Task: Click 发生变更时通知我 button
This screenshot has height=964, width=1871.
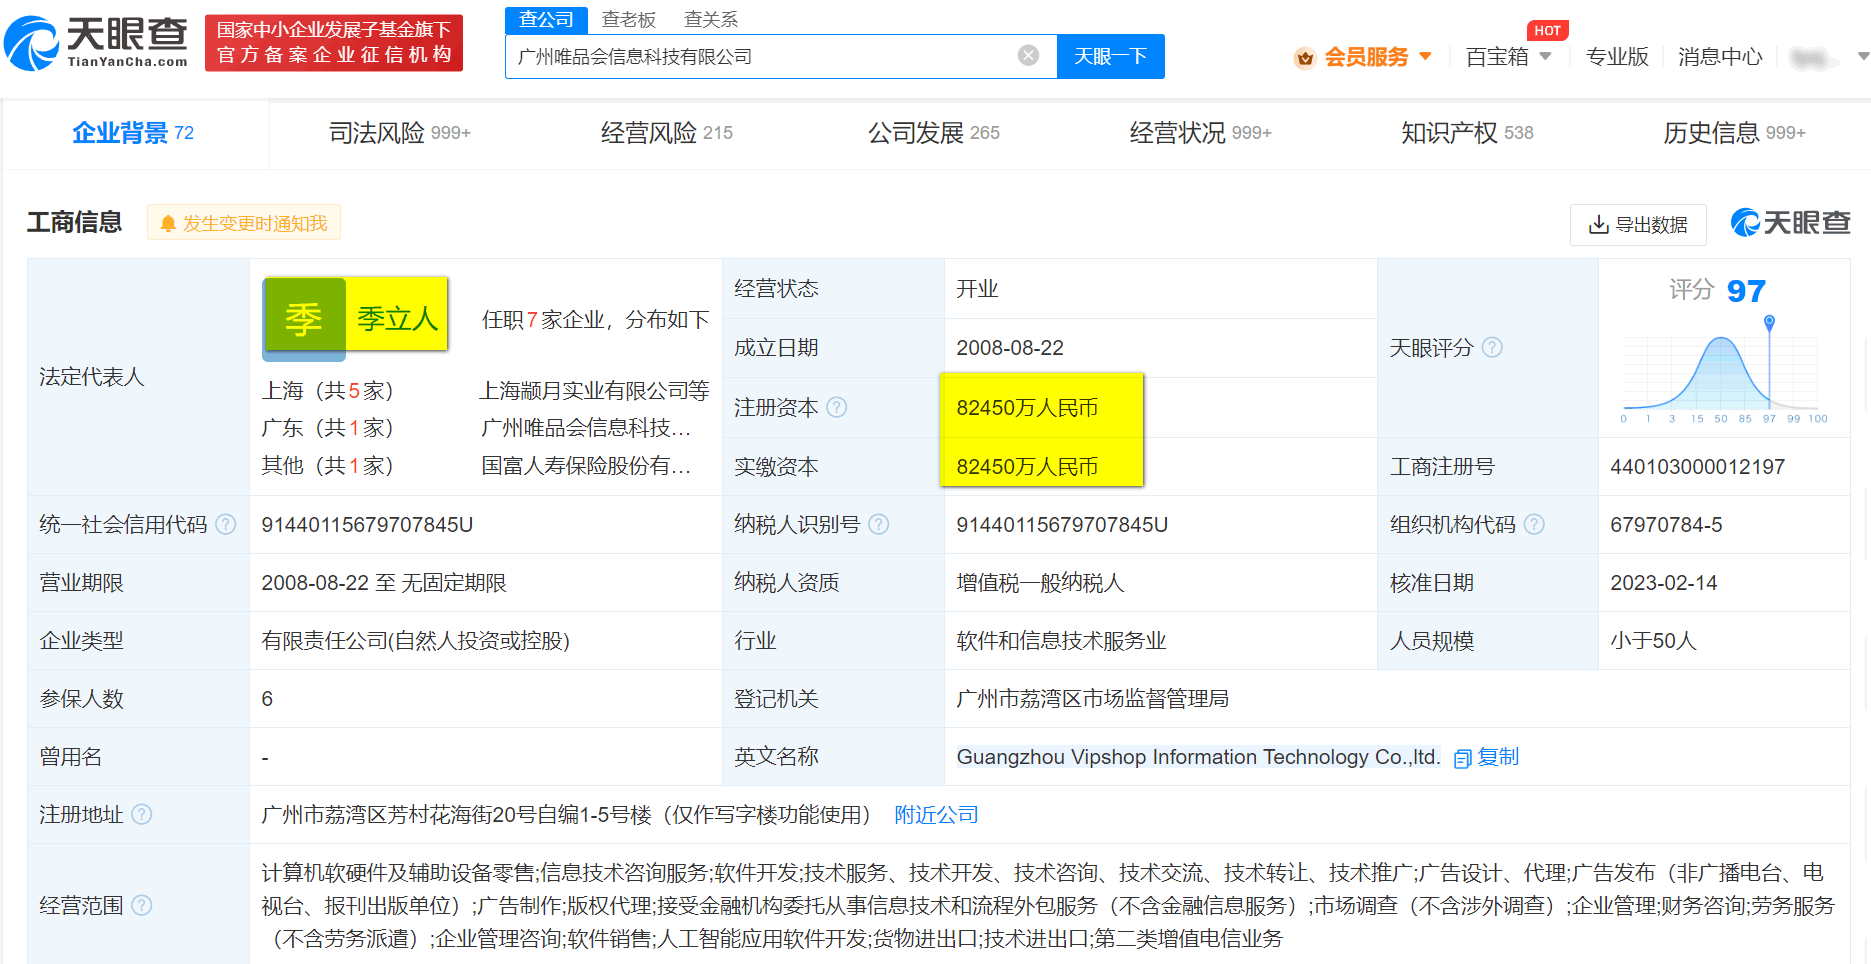Action: pyautogui.click(x=244, y=223)
